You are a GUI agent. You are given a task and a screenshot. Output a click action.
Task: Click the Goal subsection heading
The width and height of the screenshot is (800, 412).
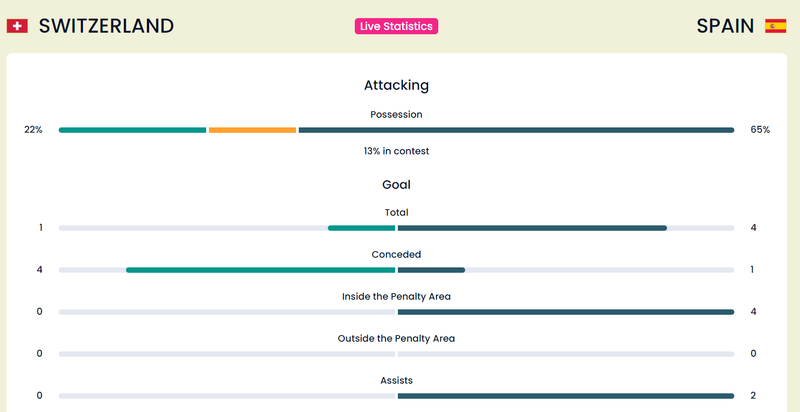396,185
